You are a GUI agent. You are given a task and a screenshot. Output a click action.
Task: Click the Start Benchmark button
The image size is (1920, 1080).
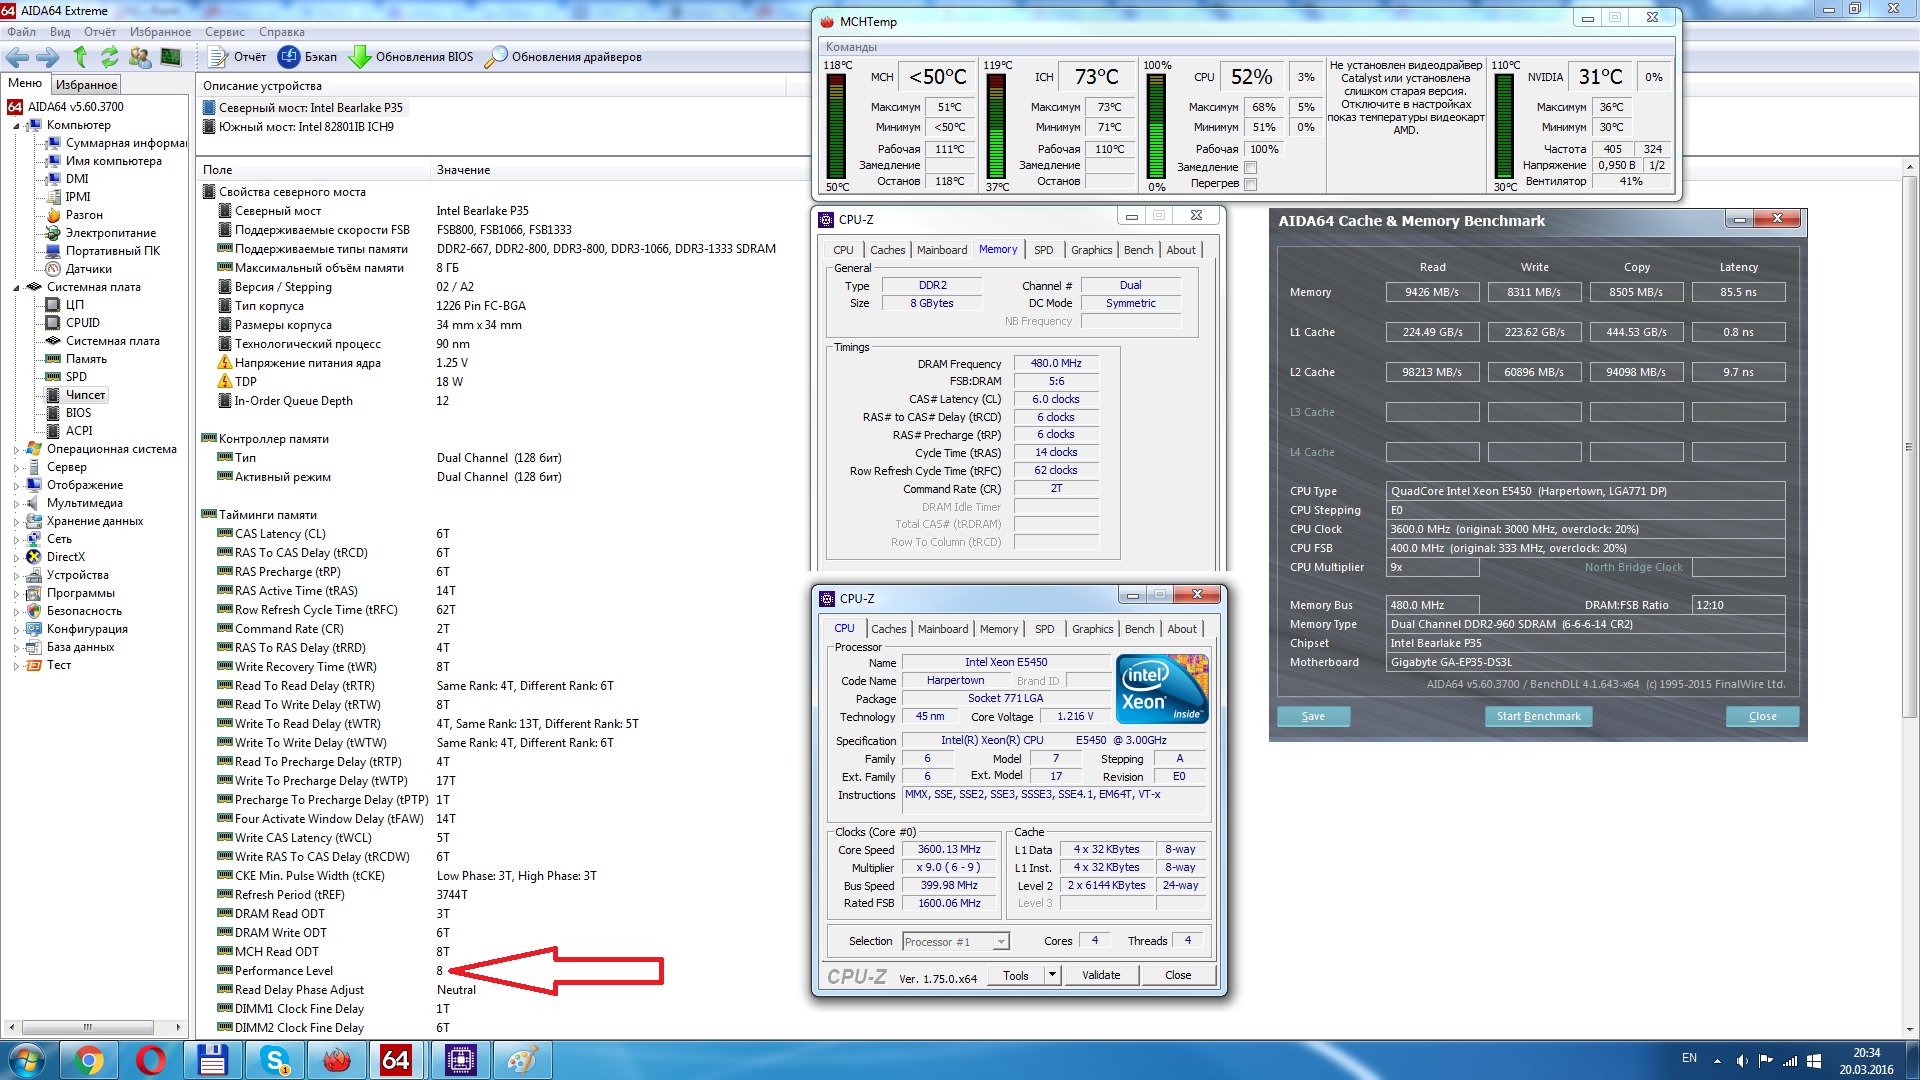point(1538,716)
